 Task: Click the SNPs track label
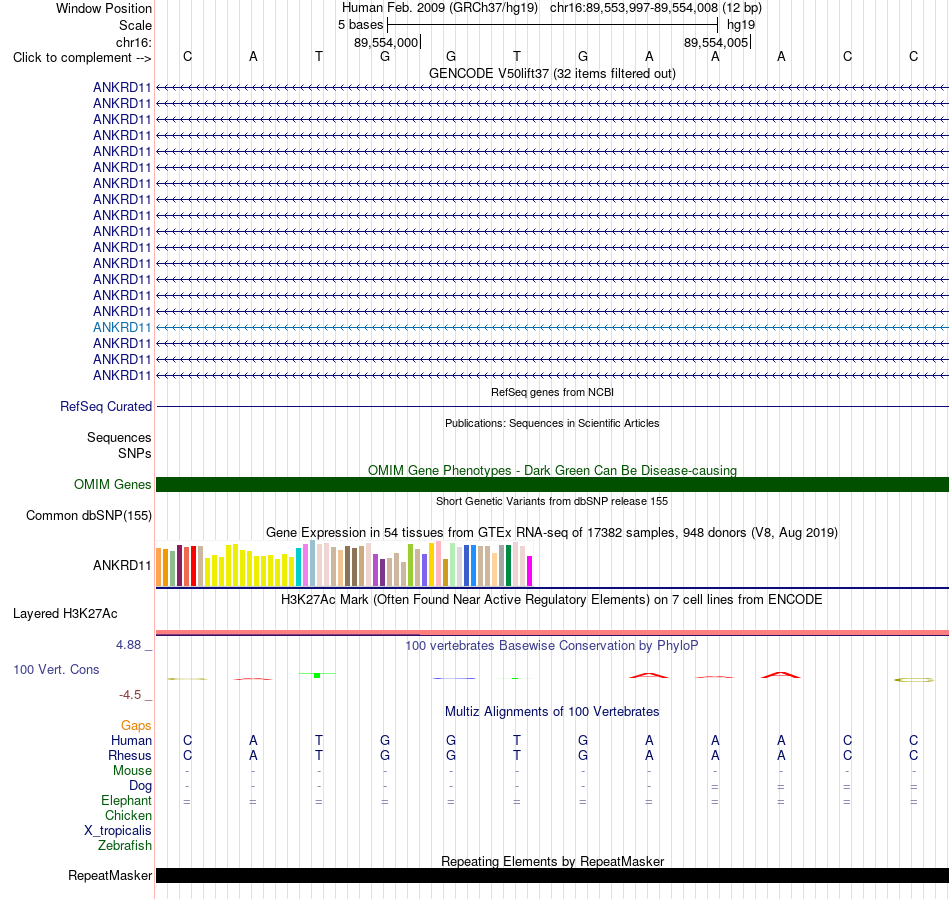[x=135, y=453]
